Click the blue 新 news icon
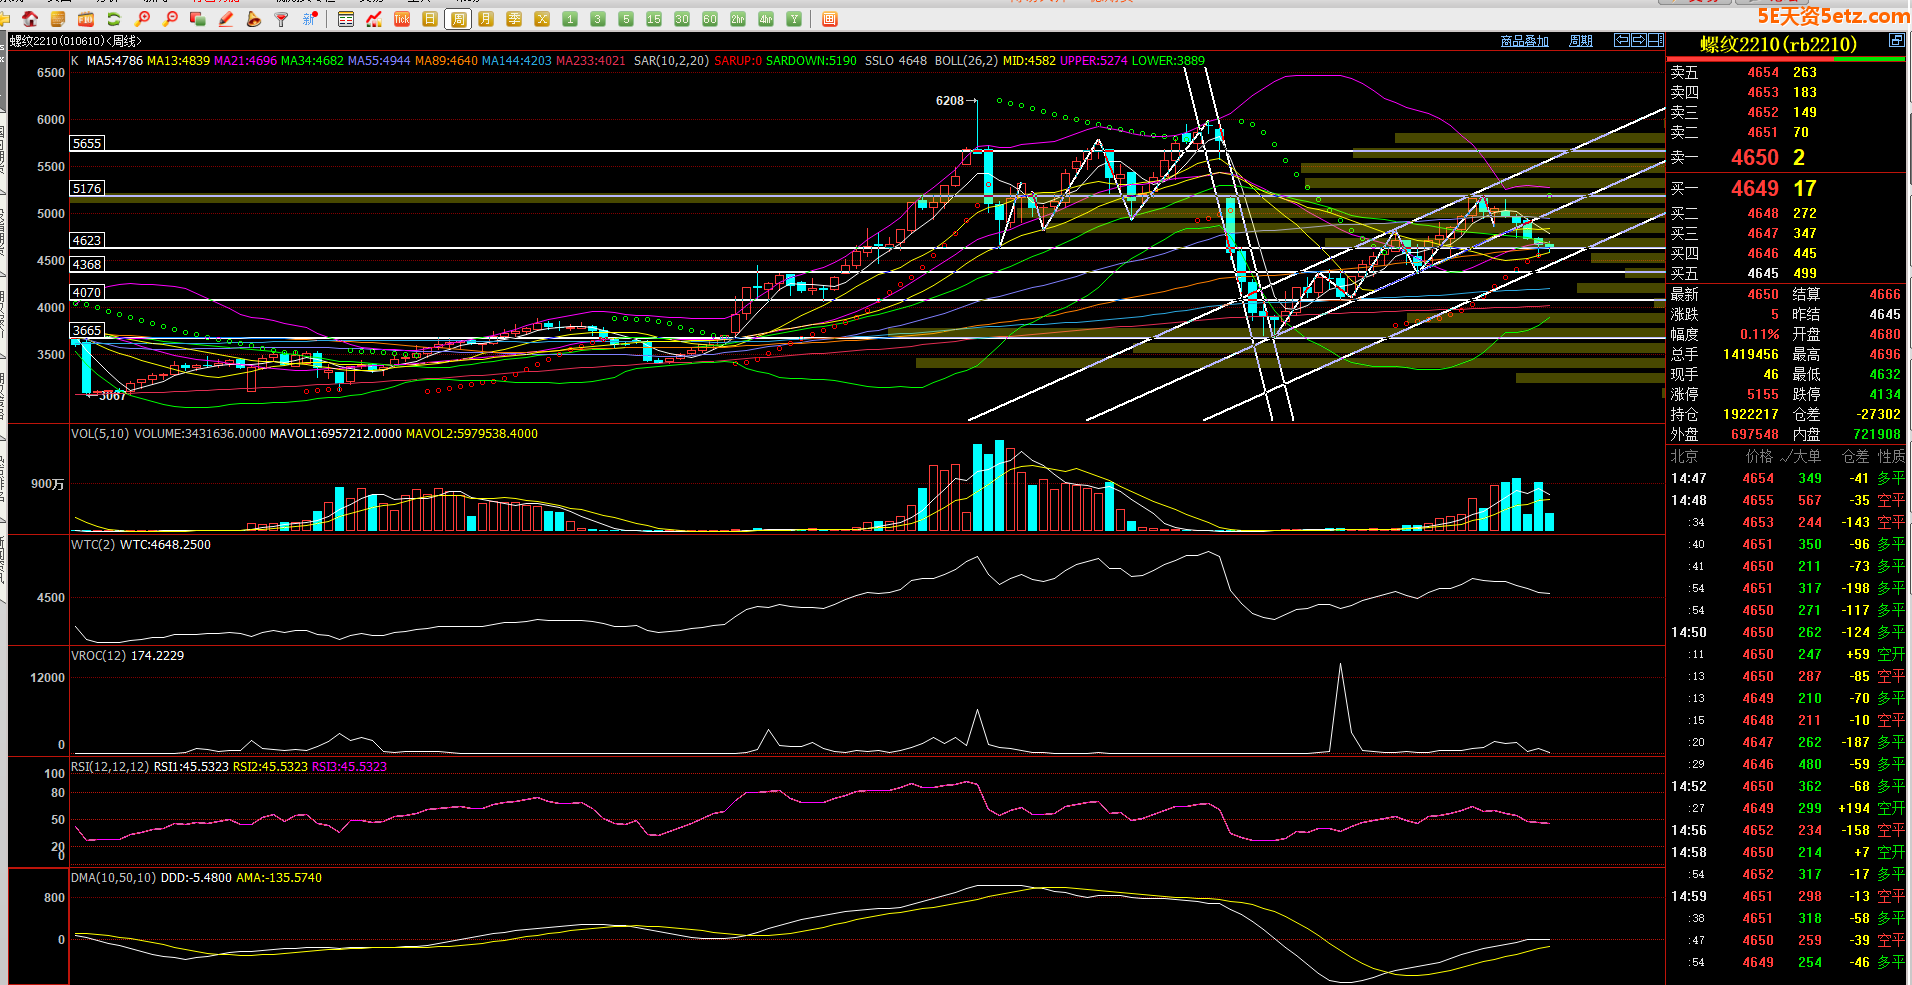 310,19
